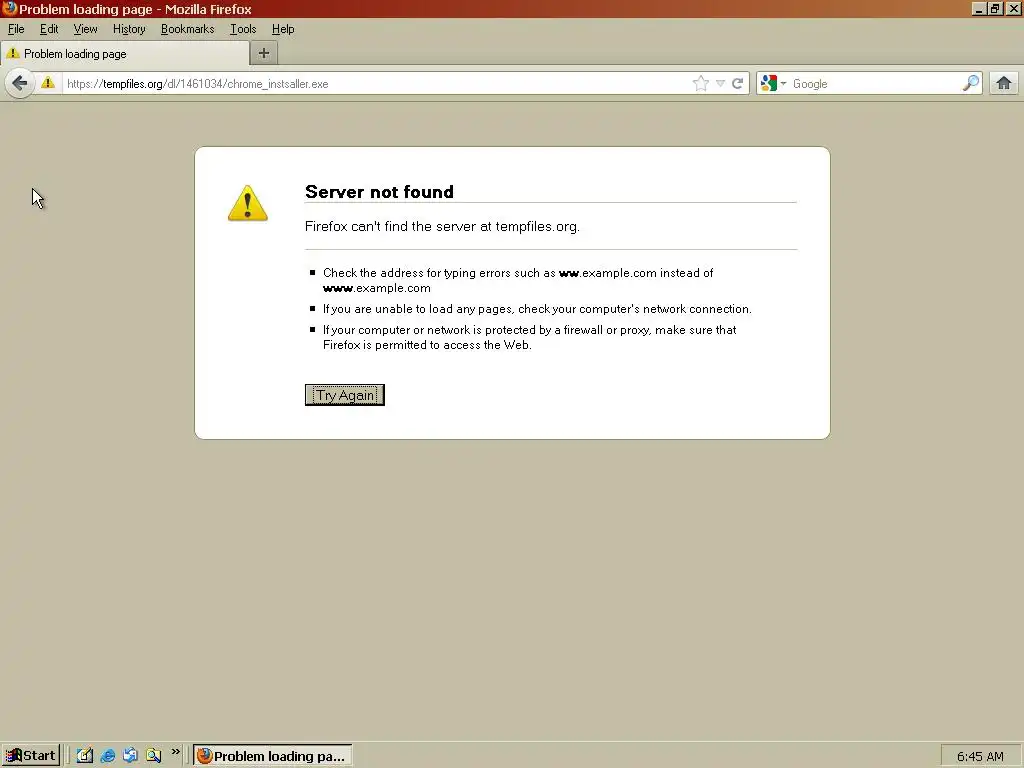Open the History menu
Image resolution: width=1024 pixels, height=768 pixels.
click(x=129, y=29)
